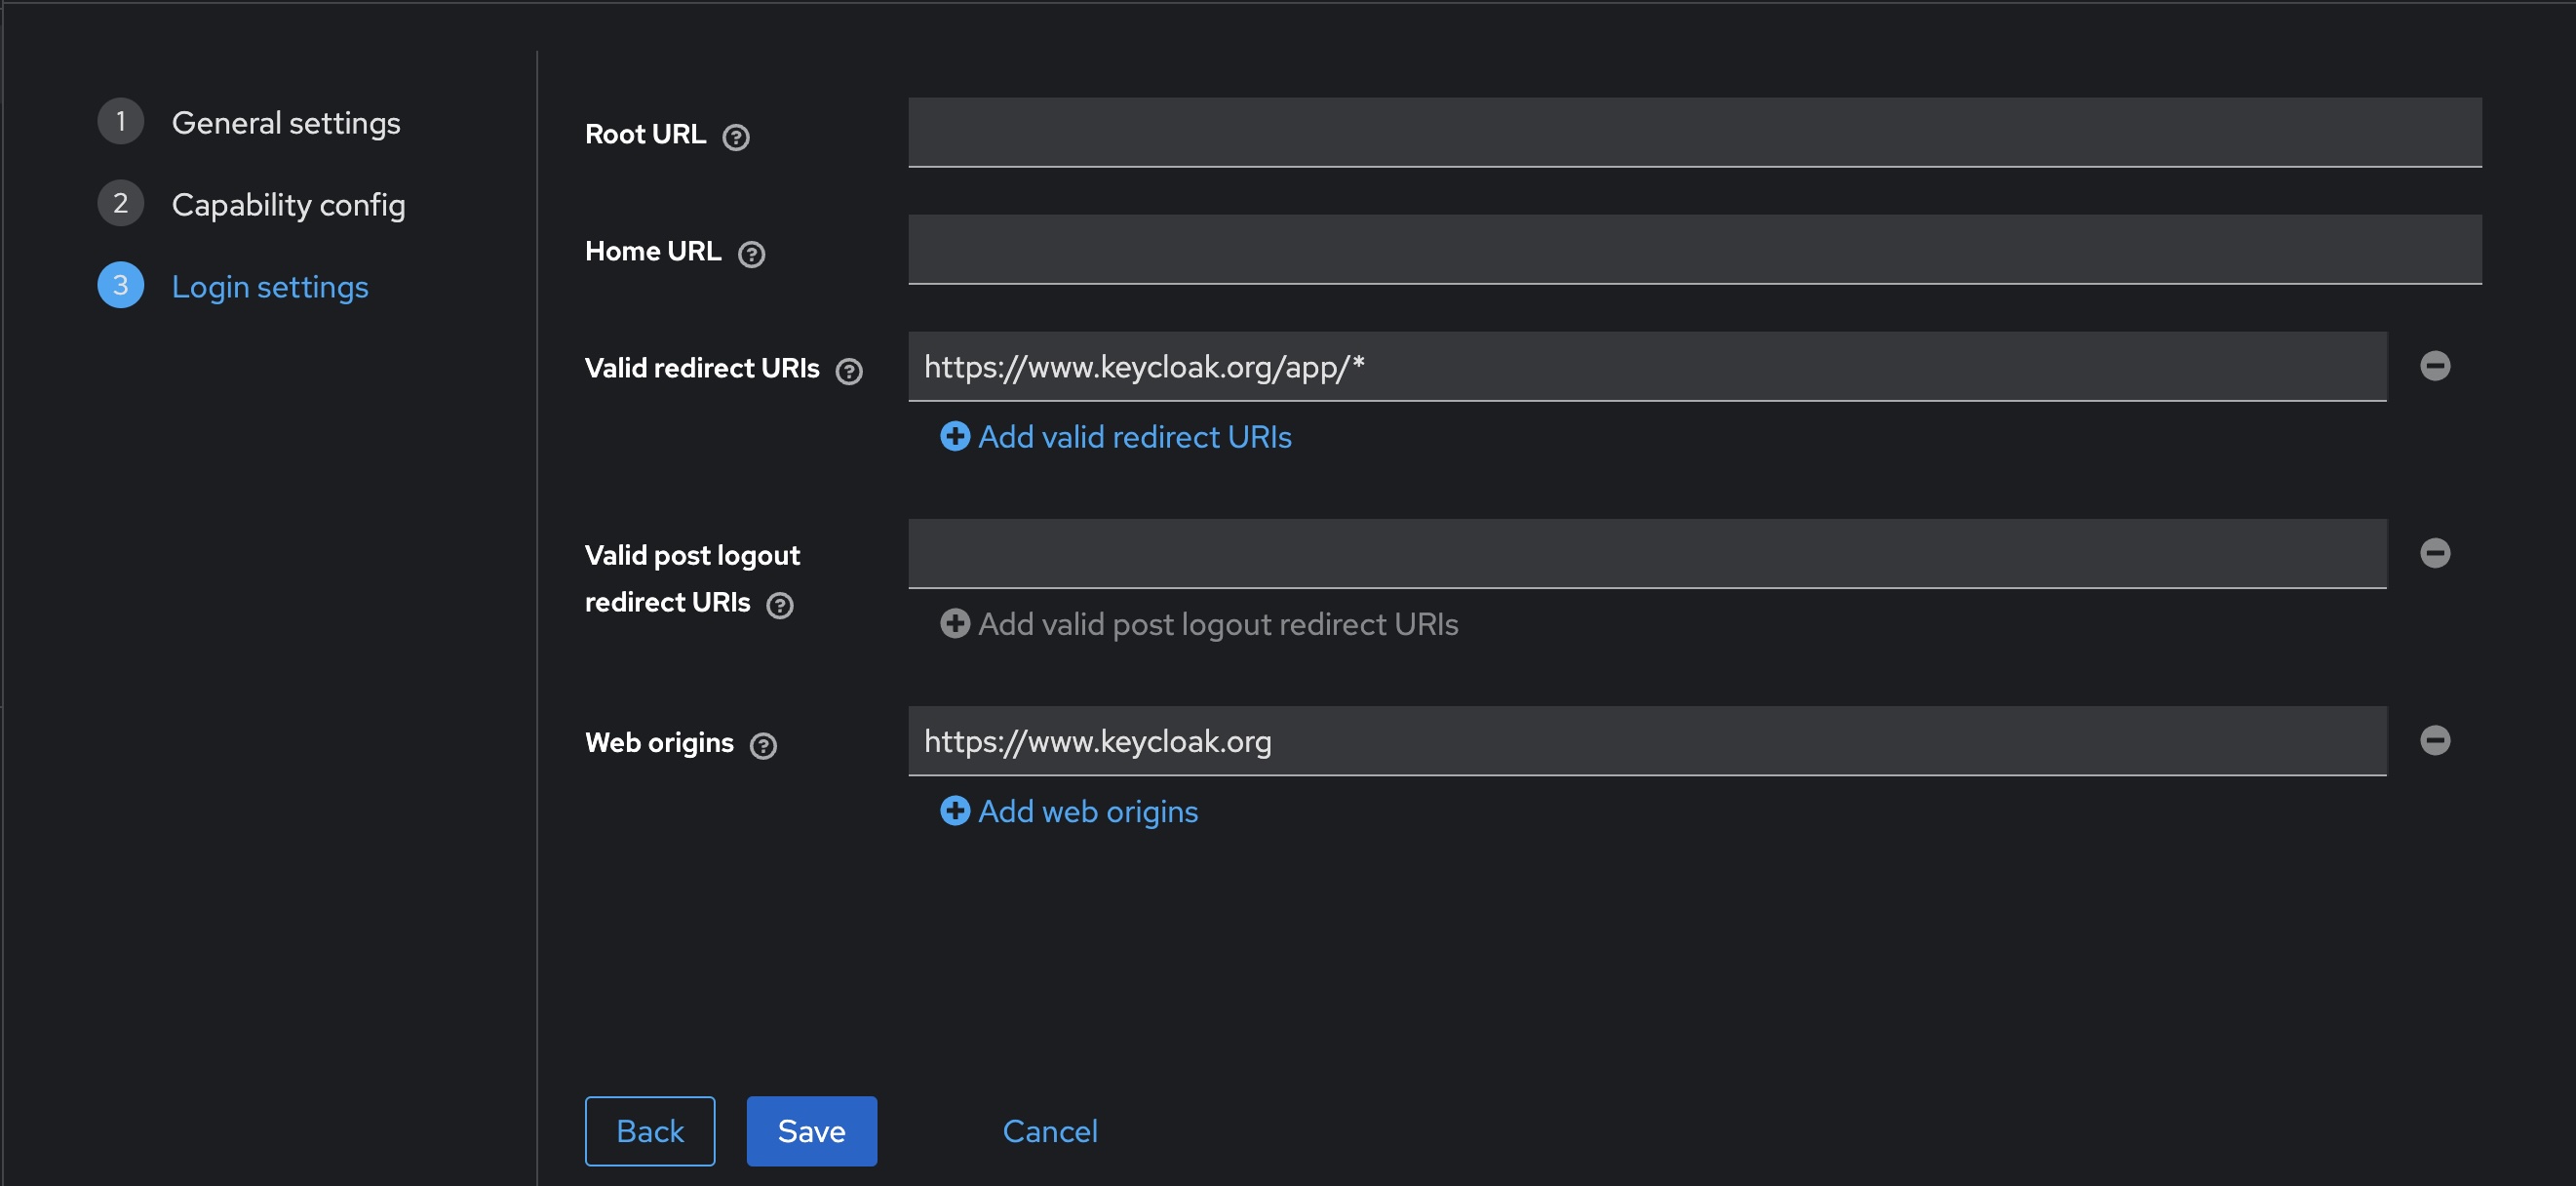
Task: Add another web origin
Action: [1069, 811]
